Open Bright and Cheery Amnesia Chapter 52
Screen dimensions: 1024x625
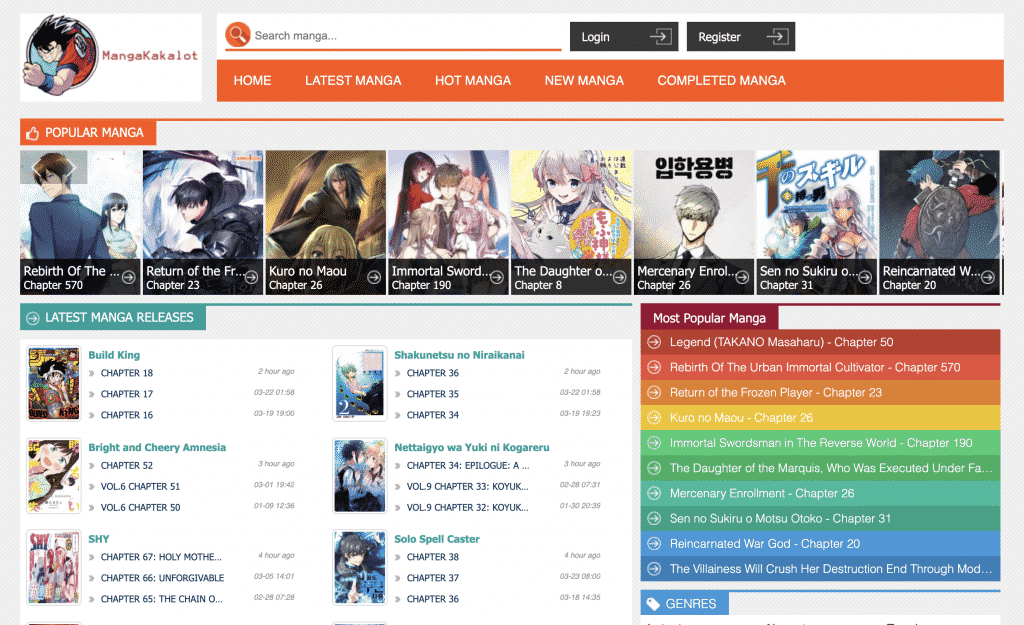coord(126,465)
